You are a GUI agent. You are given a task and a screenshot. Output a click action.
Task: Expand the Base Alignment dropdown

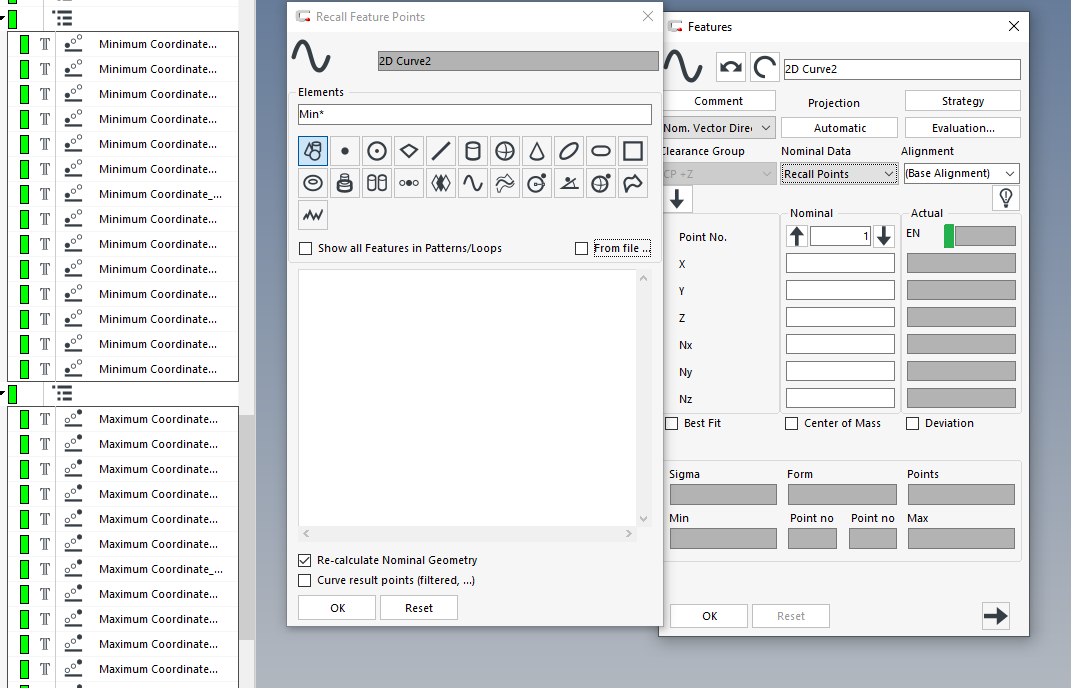click(960, 174)
